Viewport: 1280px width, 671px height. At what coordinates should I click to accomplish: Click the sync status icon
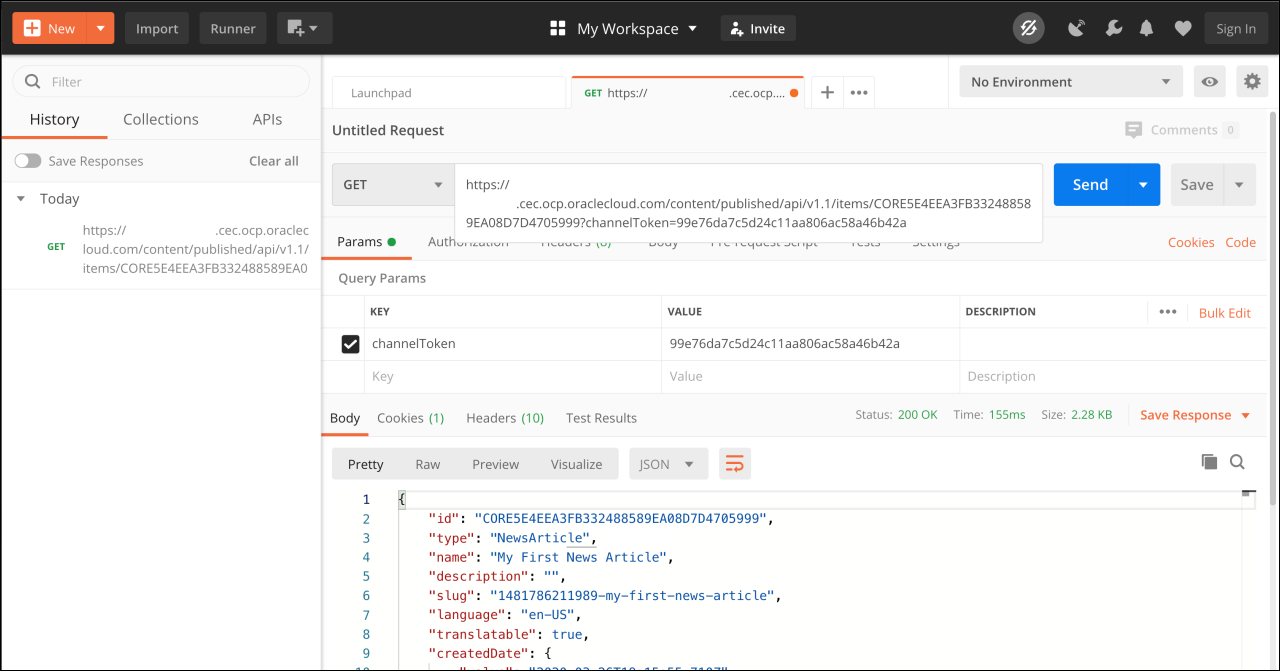[x=1028, y=28]
